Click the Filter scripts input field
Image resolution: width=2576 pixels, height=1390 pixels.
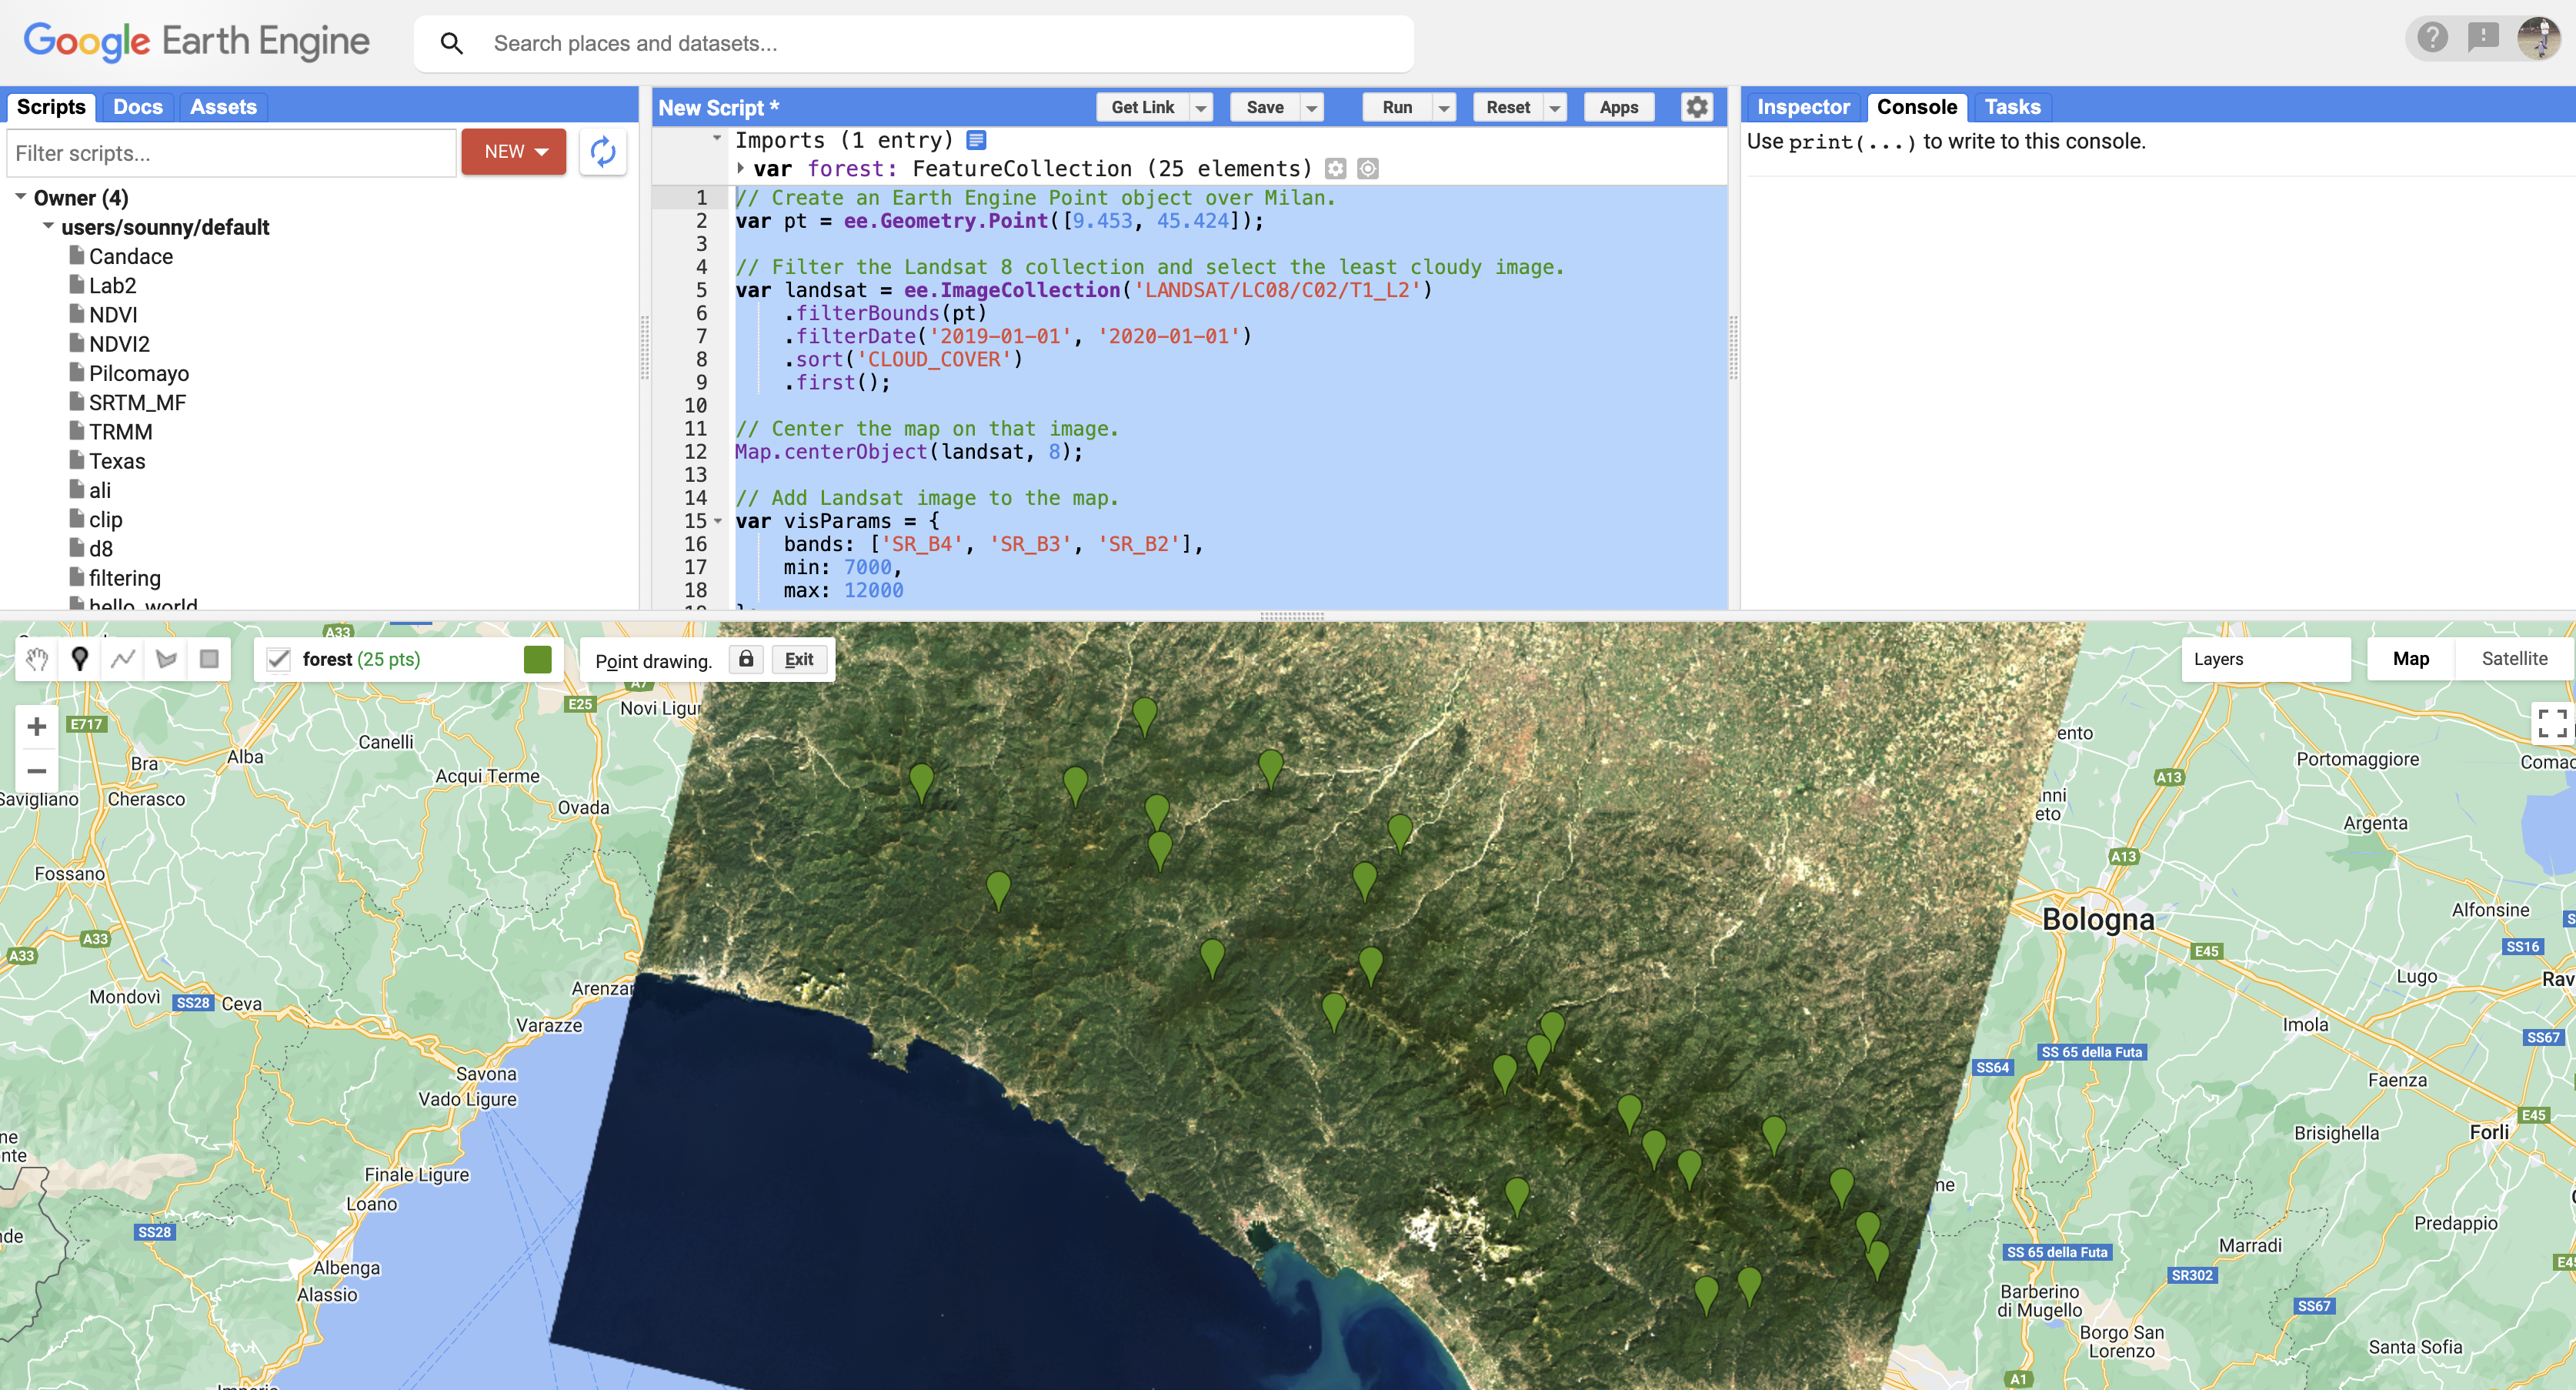[230, 153]
